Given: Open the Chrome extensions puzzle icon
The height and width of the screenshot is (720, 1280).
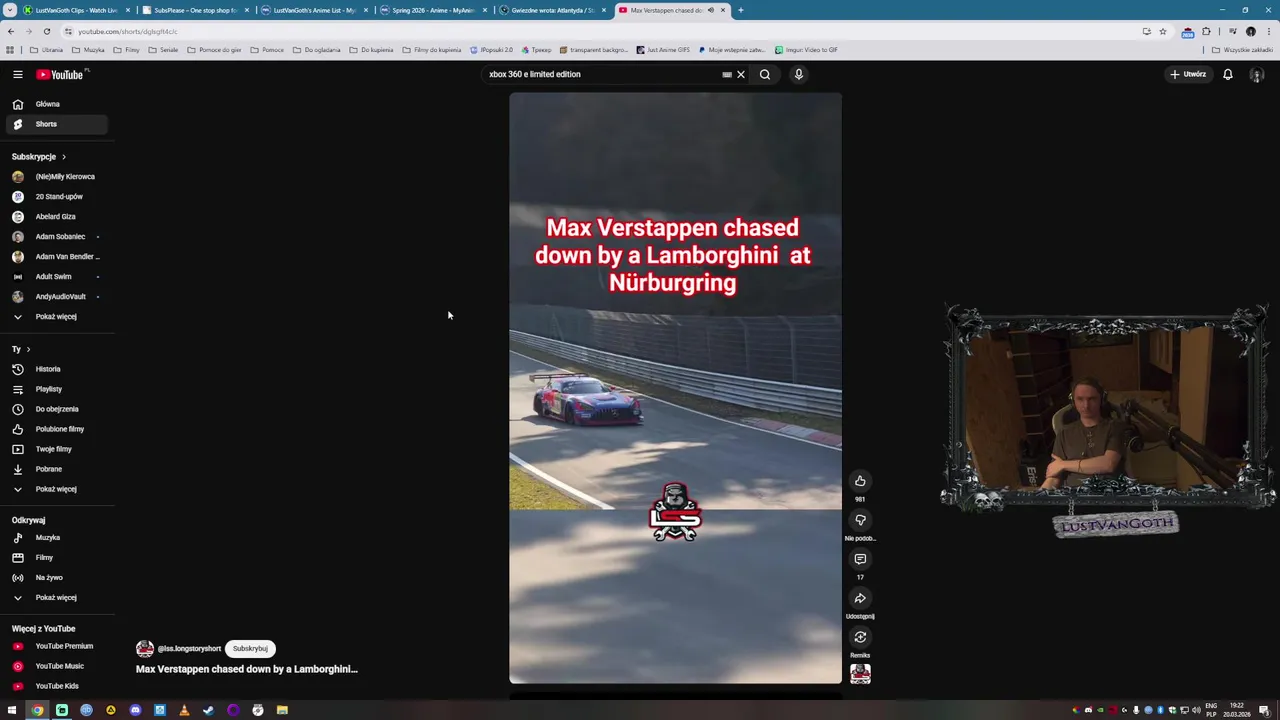Looking at the screenshot, I should pos(1206,31).
